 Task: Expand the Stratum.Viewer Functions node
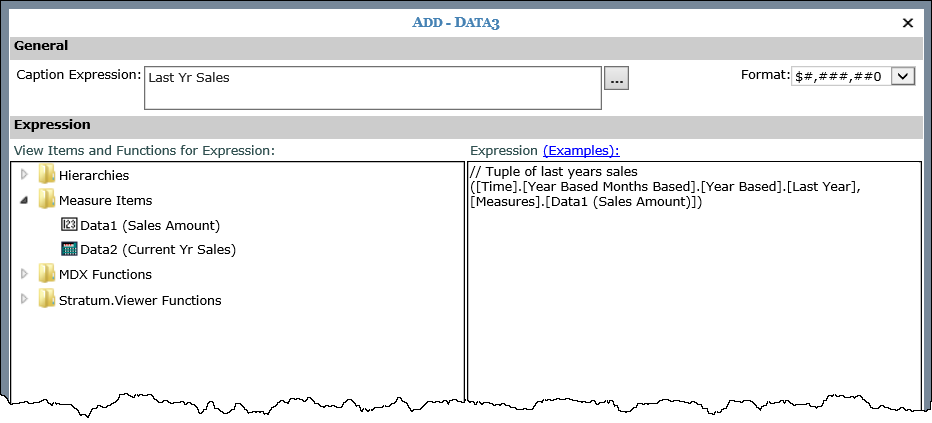pos(25,300)
